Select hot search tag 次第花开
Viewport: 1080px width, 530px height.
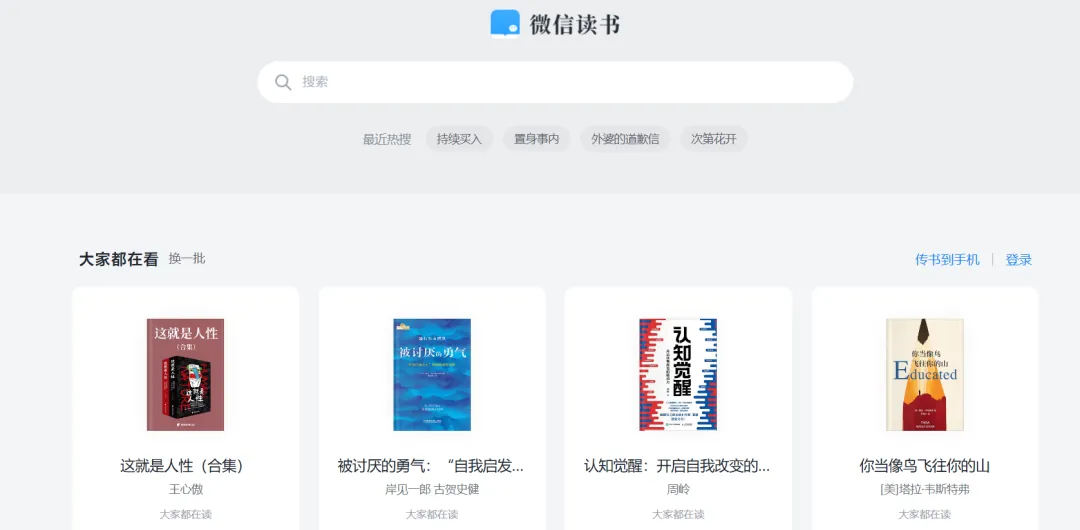coord(714,139)
